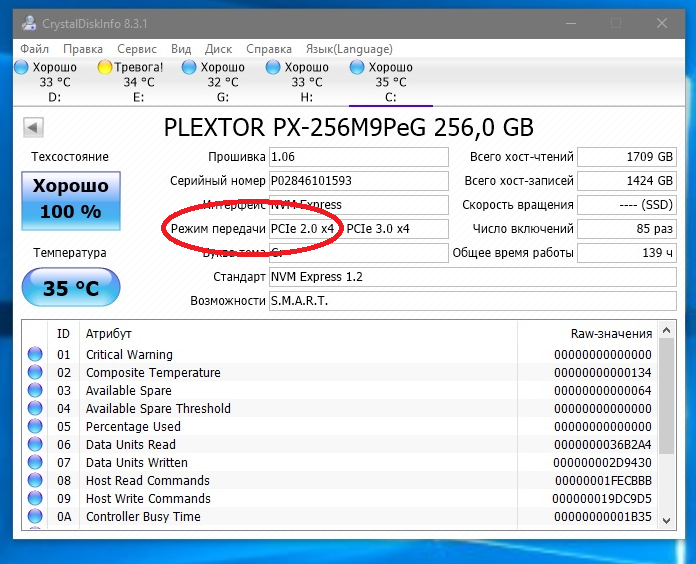Select the Composite Temperature attribute text

click(x=153, y=372)
